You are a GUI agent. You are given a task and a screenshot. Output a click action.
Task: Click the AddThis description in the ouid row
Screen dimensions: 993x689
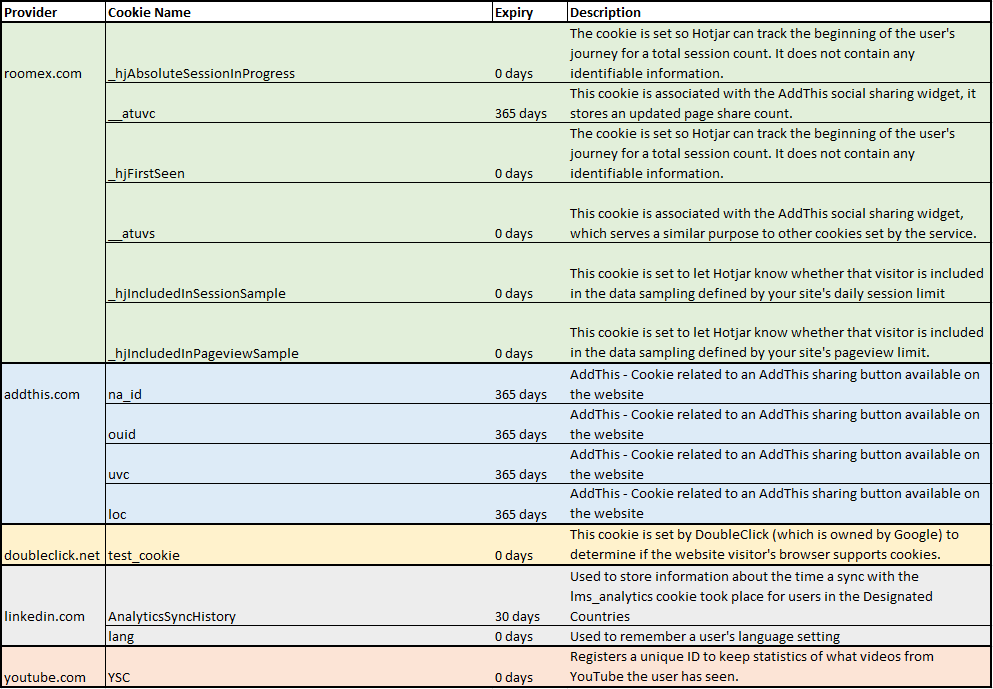[x=780, y=424]
